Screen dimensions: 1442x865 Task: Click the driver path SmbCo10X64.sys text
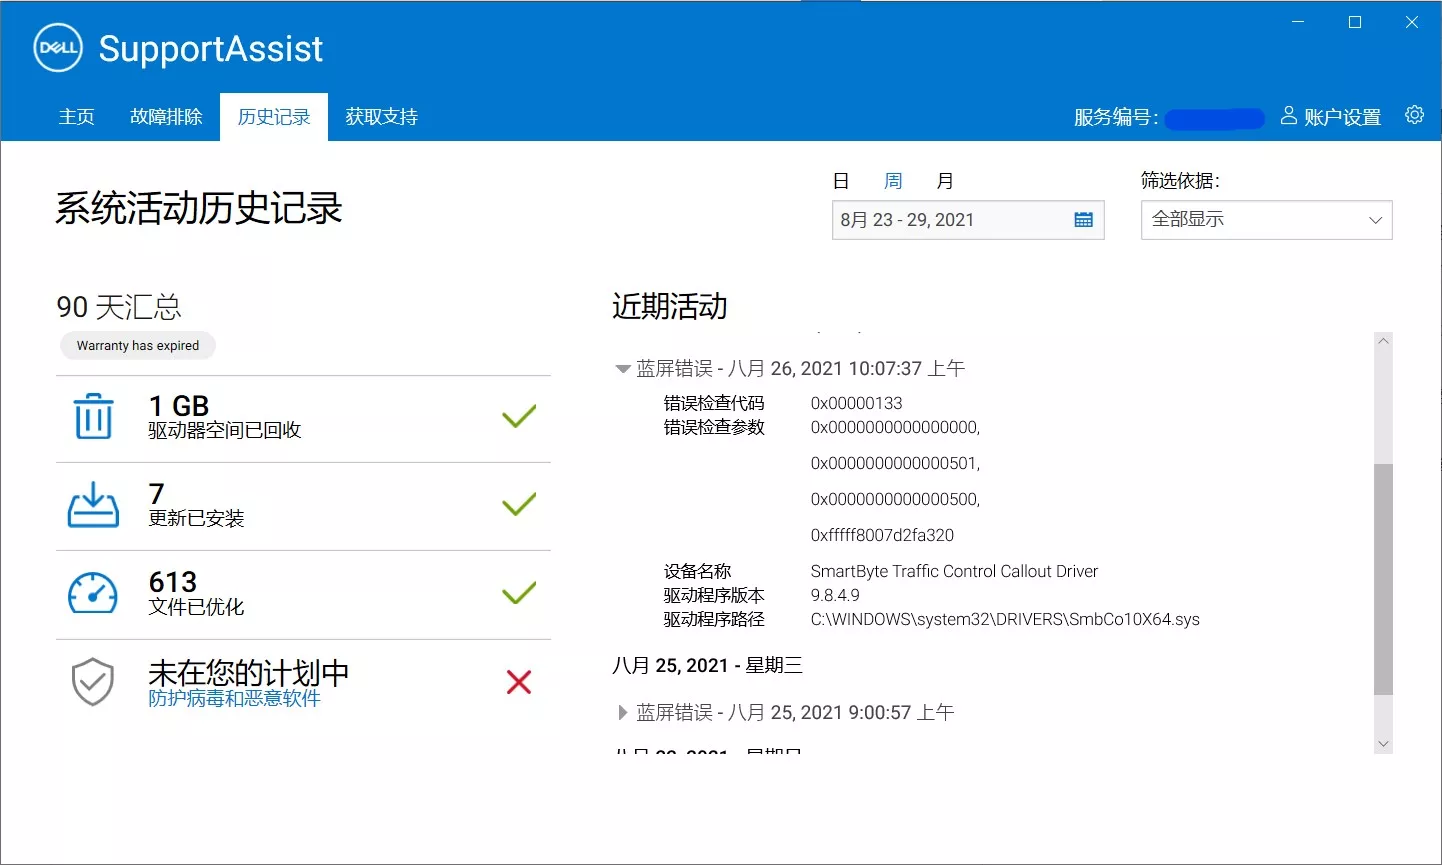1005,619
